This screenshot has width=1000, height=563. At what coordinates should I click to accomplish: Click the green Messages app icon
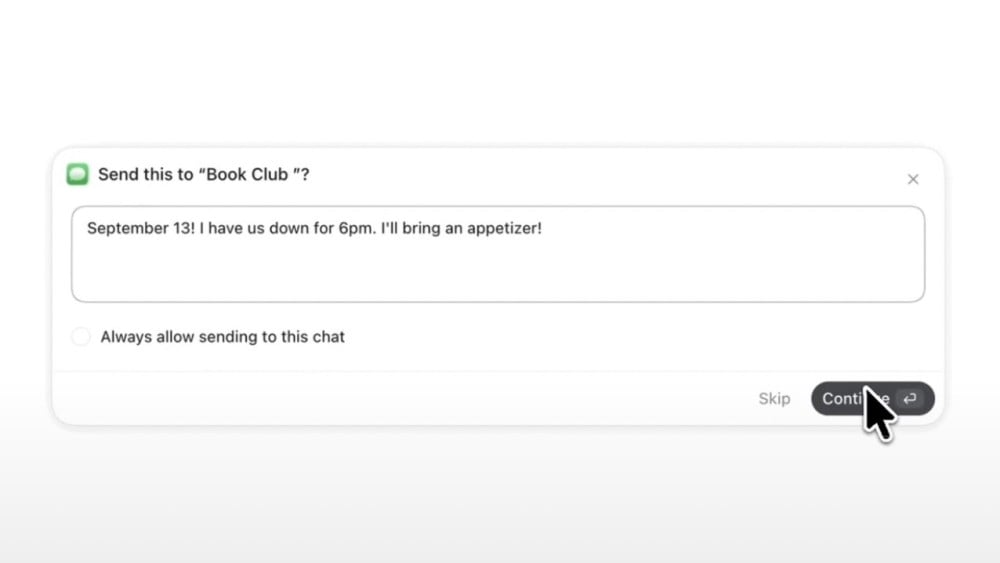(78, 174)
